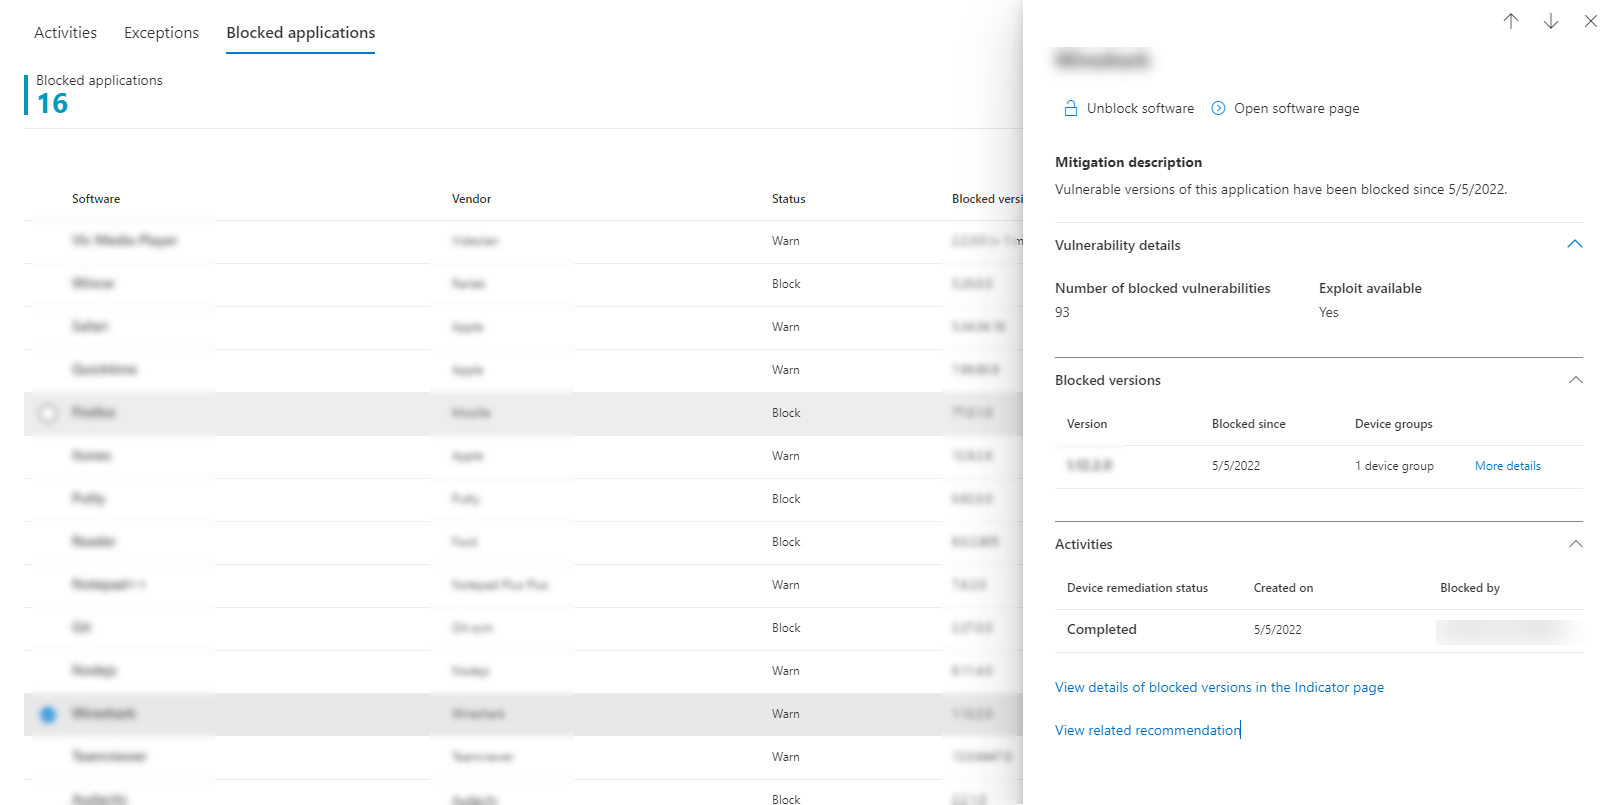Go to next item with down arrow
This screenshot has height=805, width=1605.
[1551, 21]
